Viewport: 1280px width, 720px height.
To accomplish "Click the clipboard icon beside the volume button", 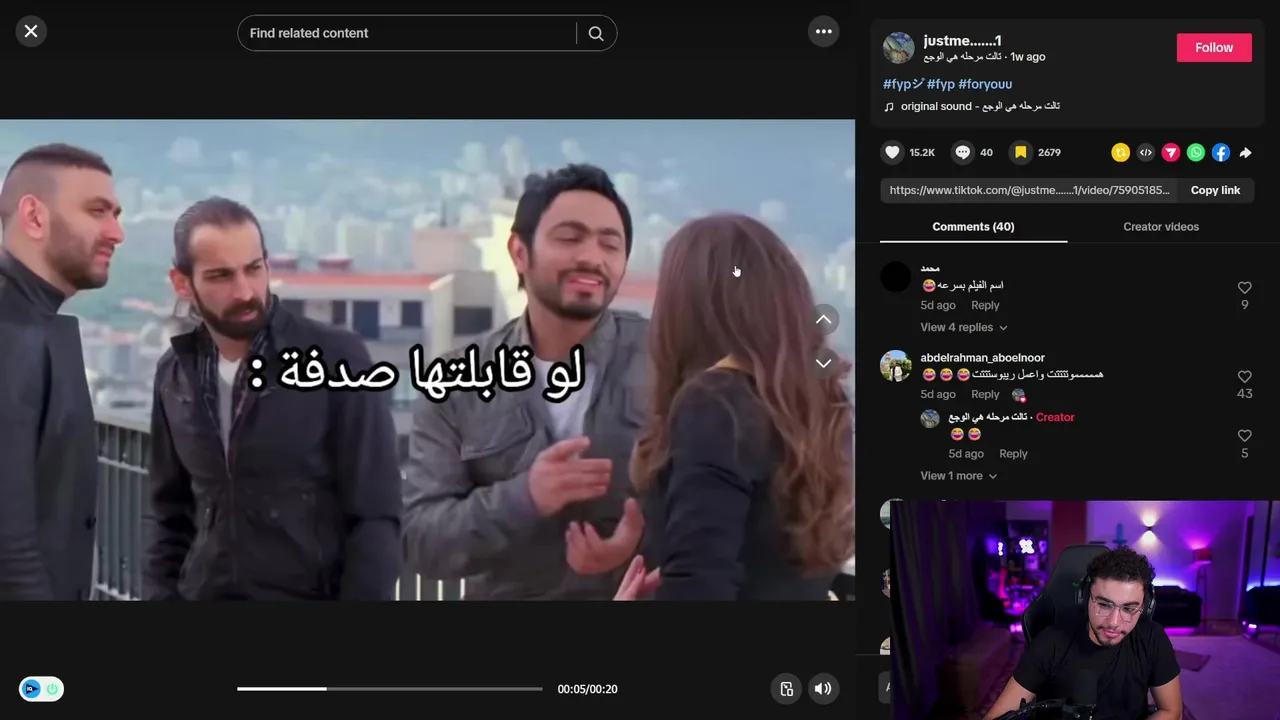I will tap(786, 688).
